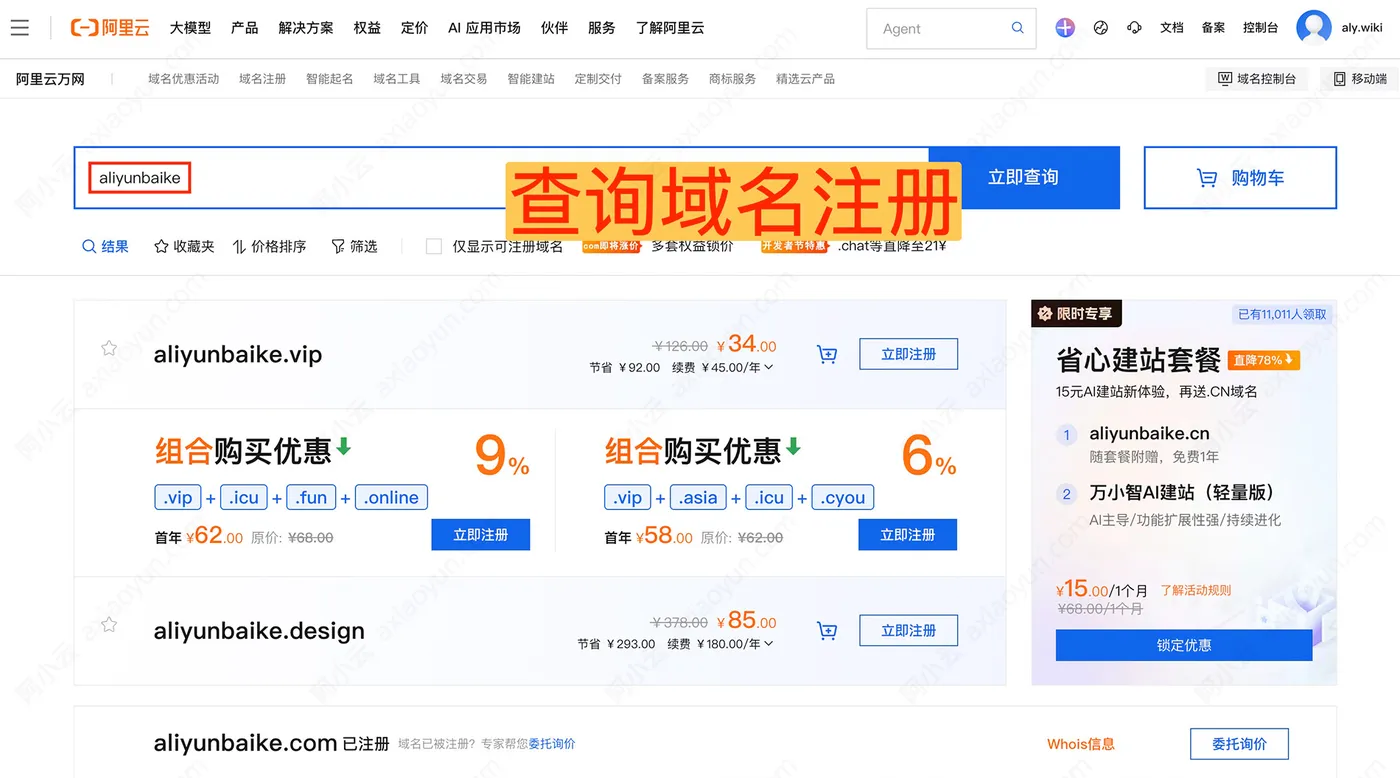
Task: Open the aly.wiki user avatar
Action: tap(1314, 28)
